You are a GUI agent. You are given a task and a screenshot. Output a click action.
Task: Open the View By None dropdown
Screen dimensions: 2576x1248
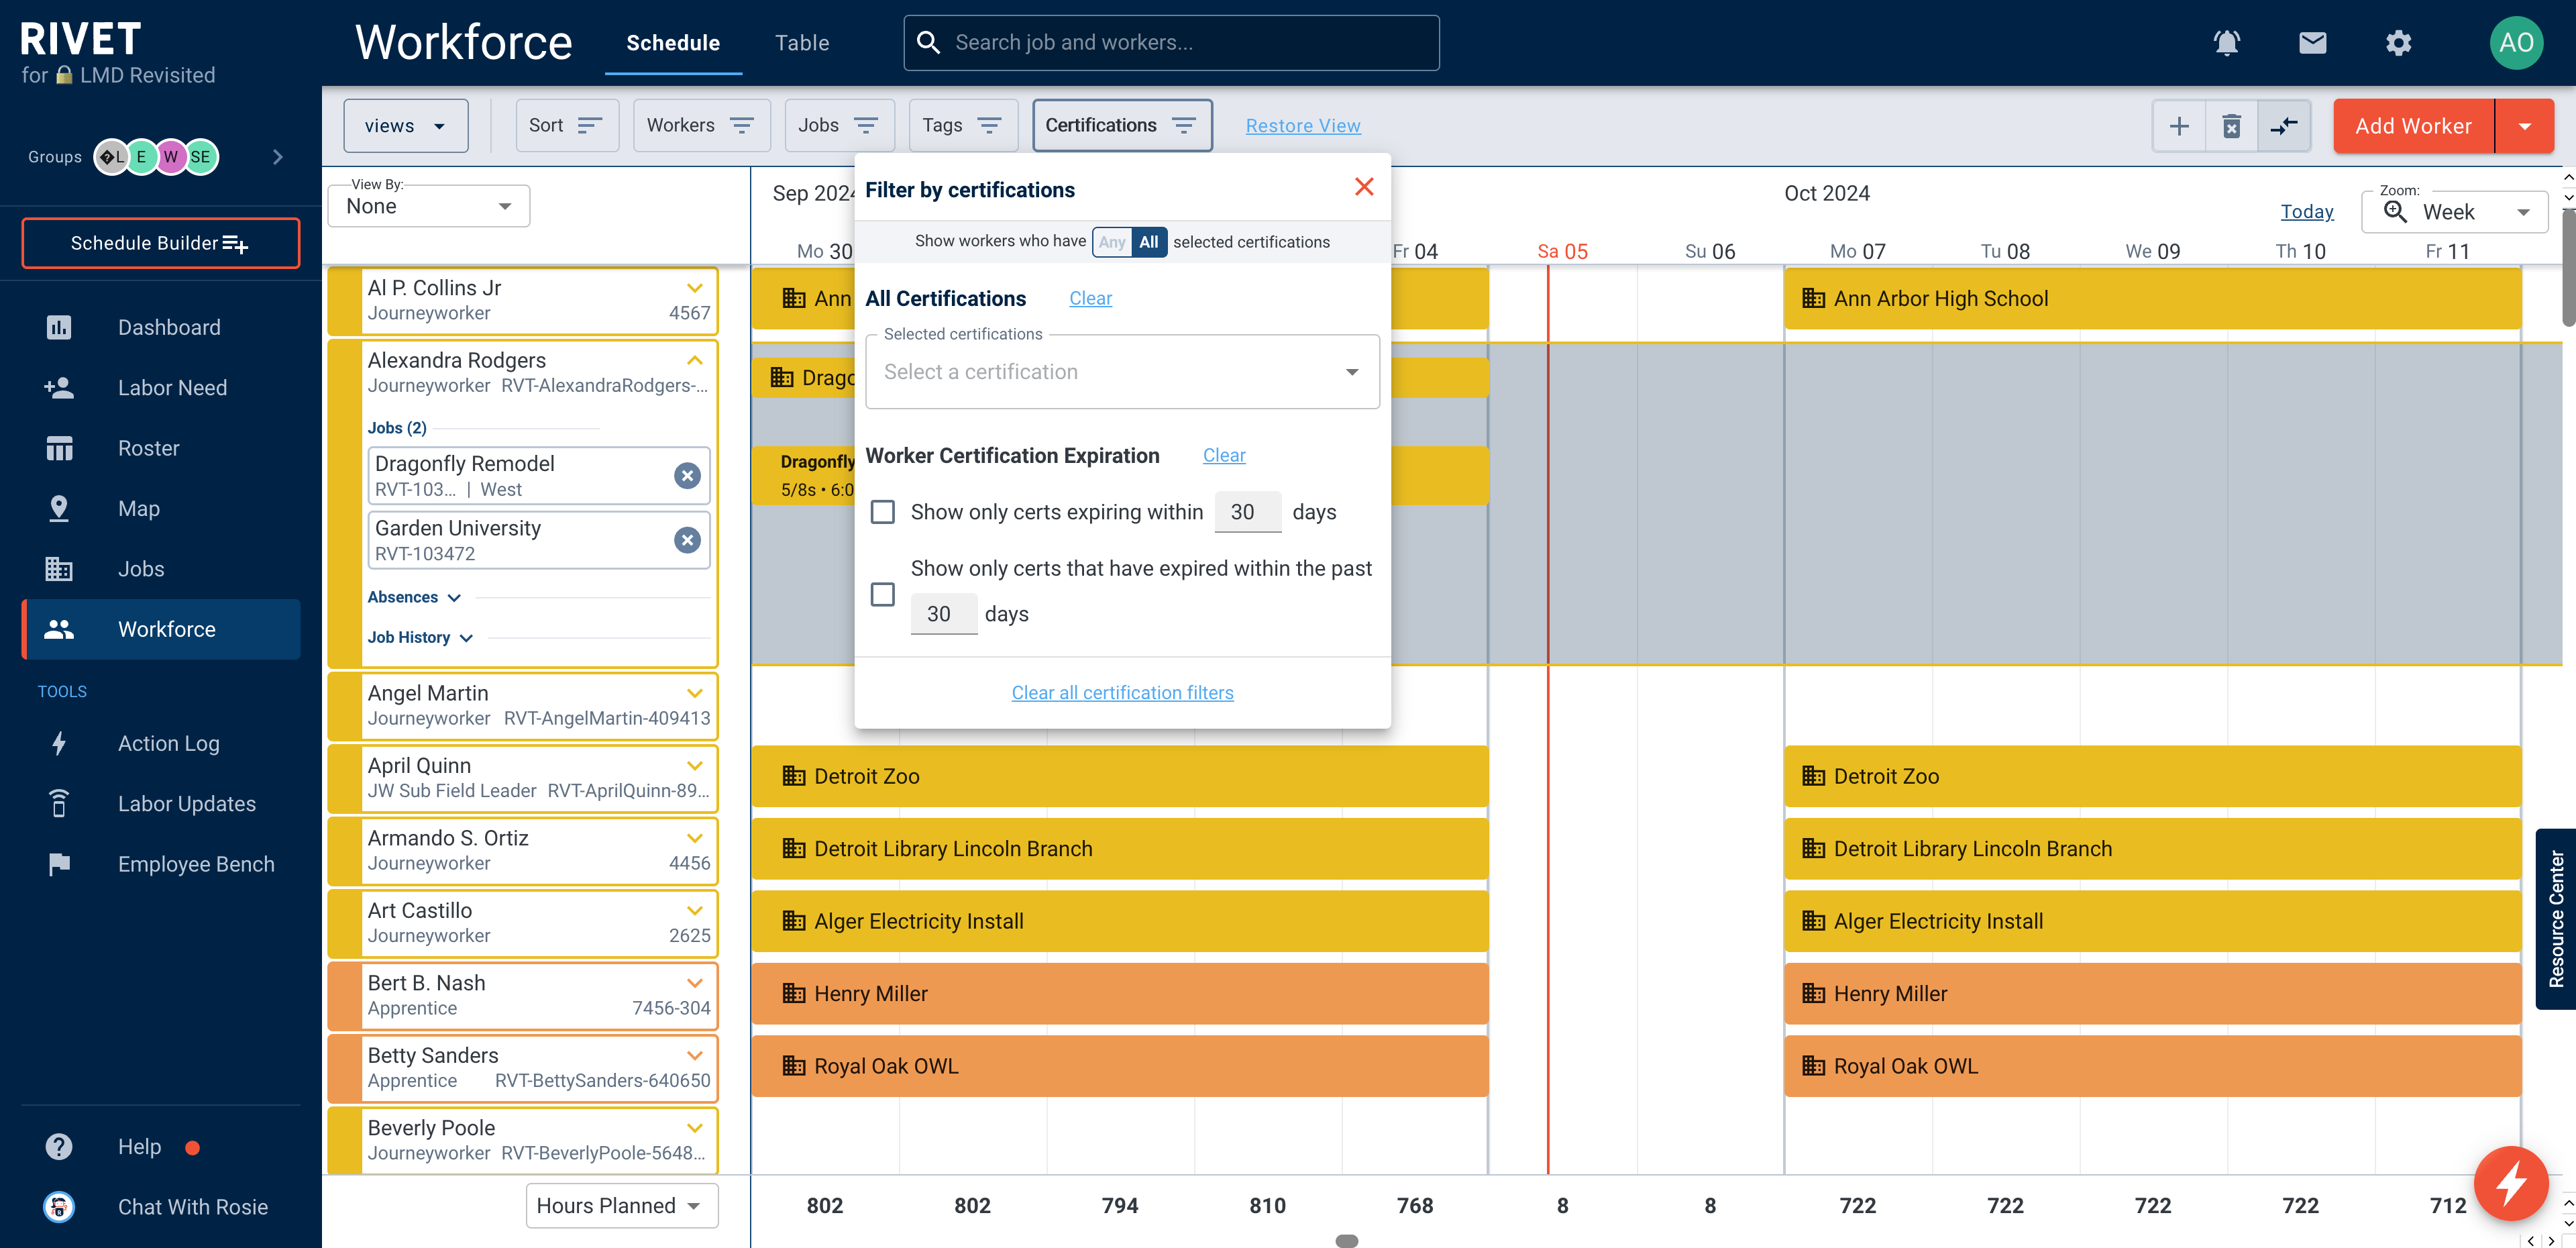pyautogui.click(x=429, y=206)
